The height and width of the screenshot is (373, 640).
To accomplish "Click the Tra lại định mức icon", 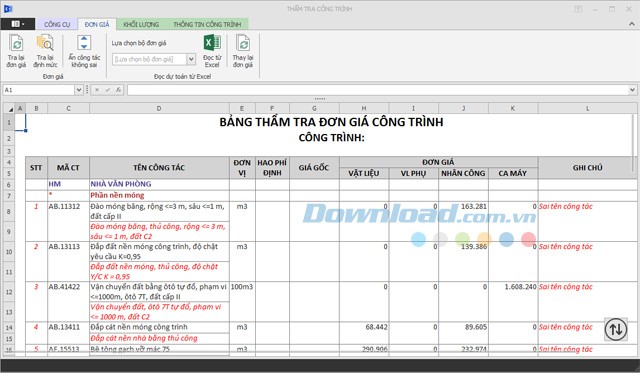I will click(45, 44).
